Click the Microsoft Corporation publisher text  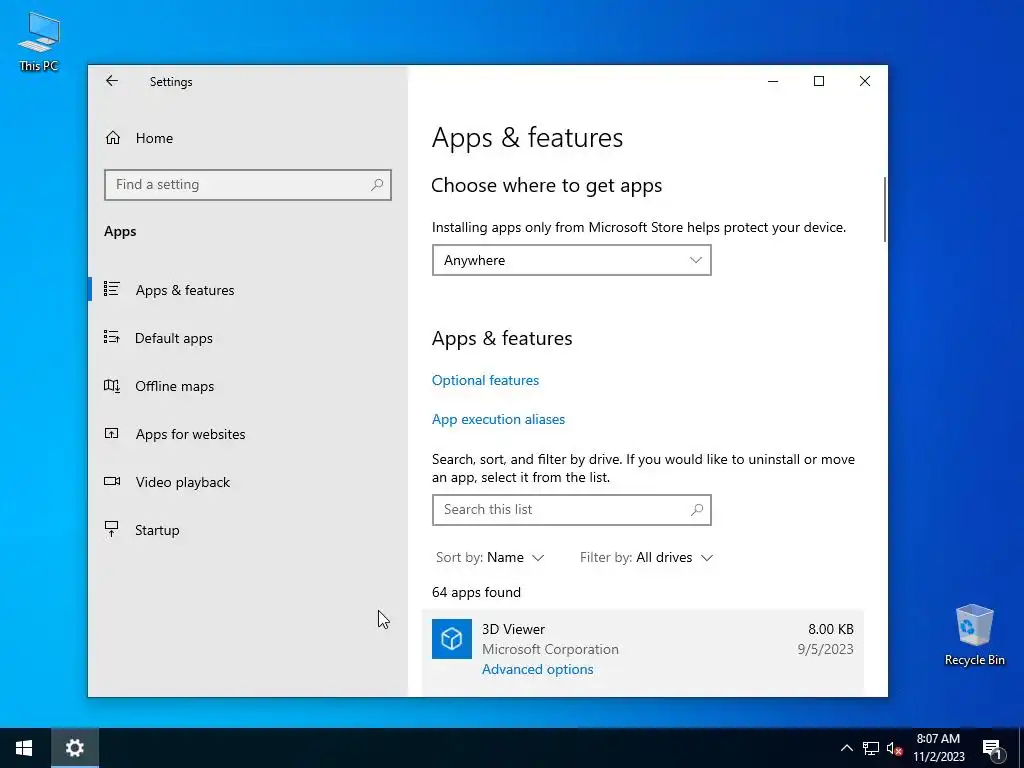(x=550, y=649)
